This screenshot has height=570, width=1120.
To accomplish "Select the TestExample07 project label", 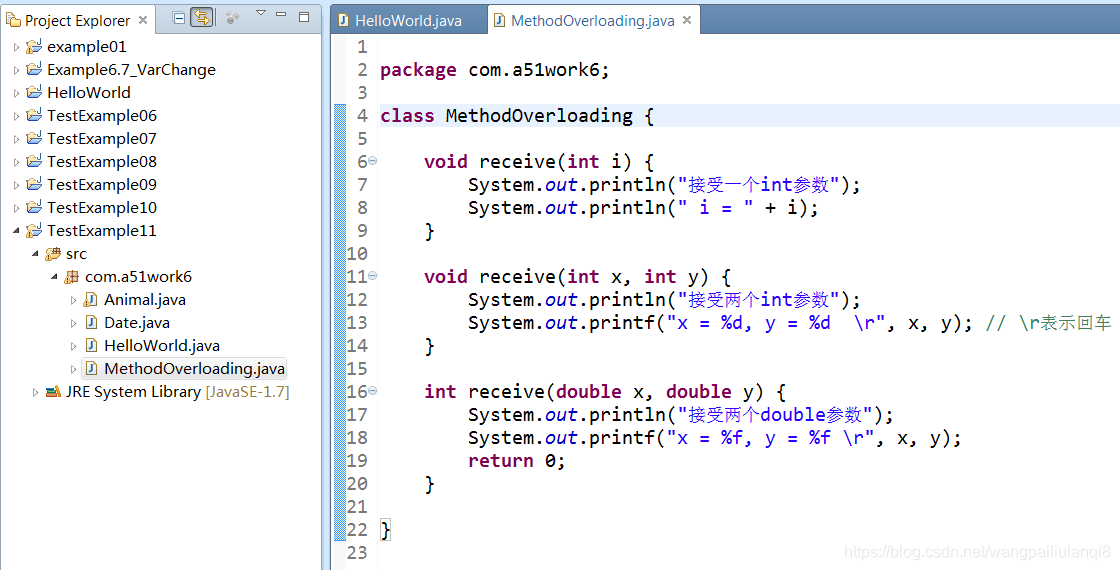I will point(101,139).
